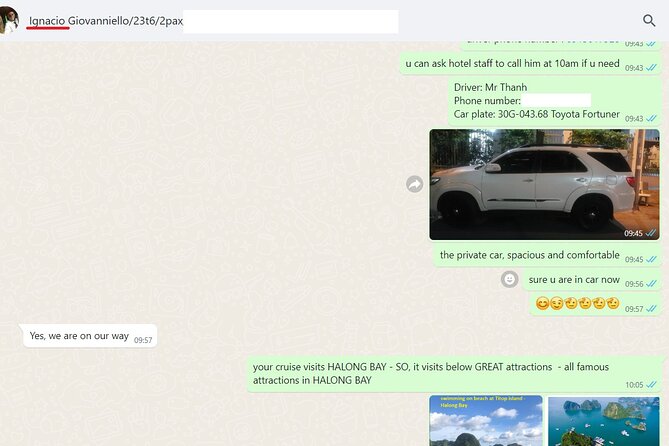Click the forward arrow beside the car photo

(x=414, y=184)
